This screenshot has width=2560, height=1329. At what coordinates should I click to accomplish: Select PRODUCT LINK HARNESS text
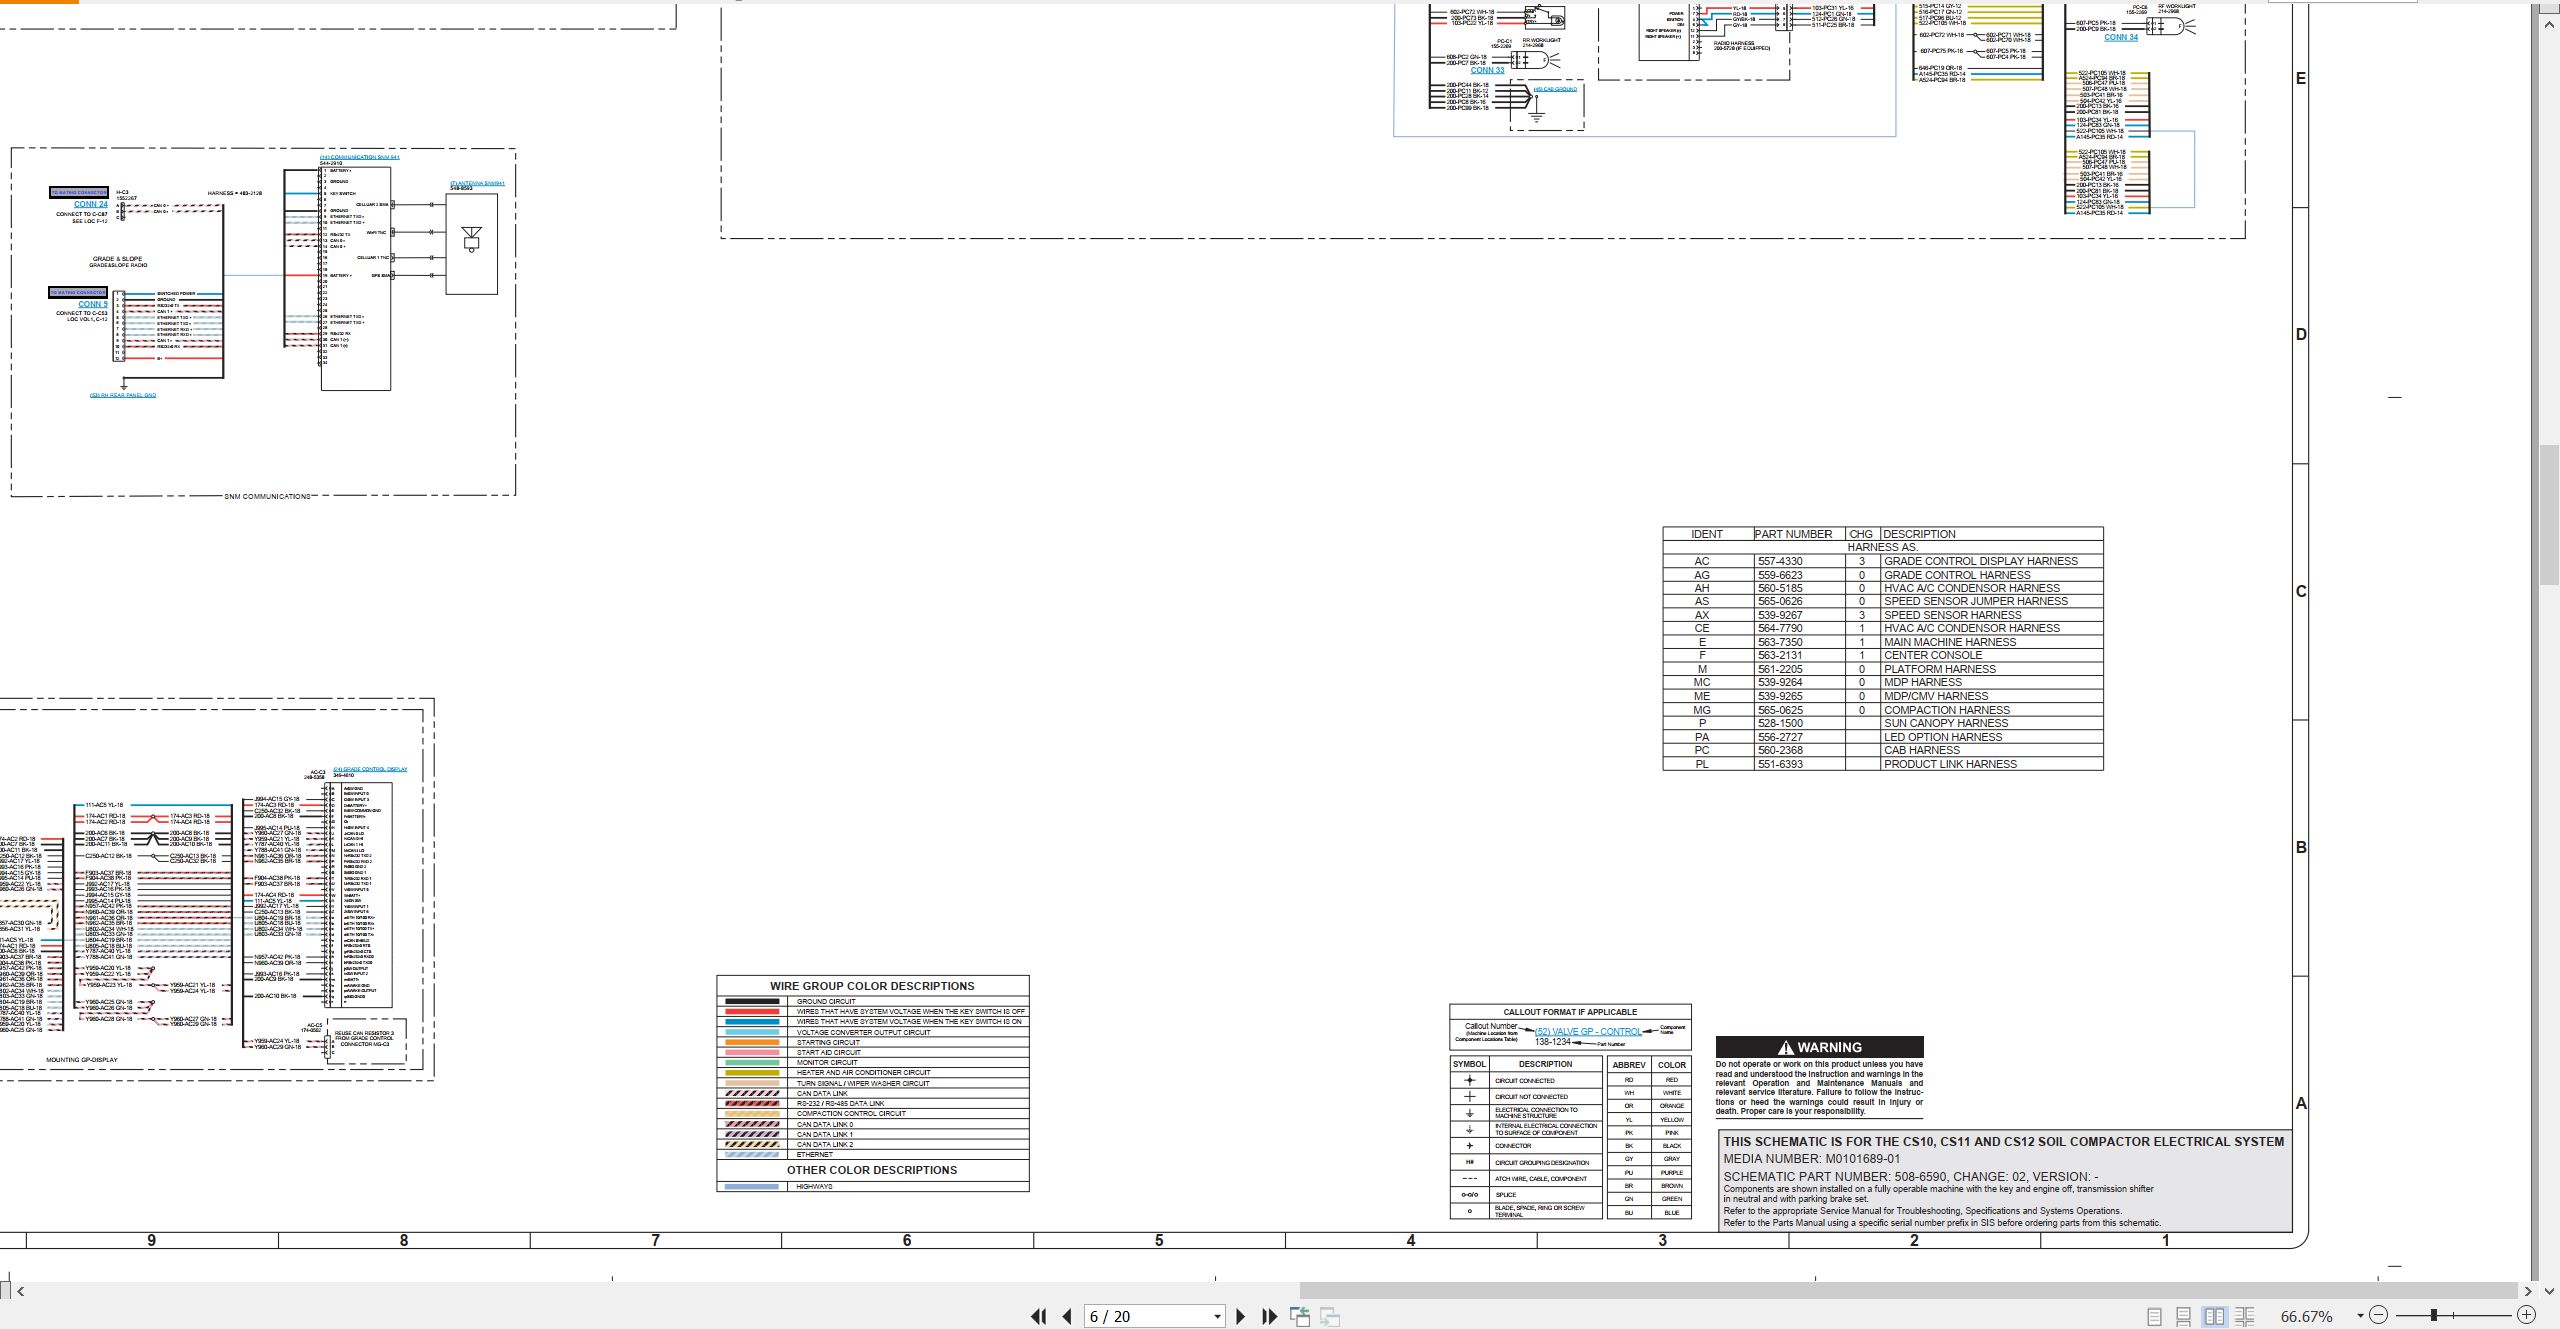(x=1950, y=764)
